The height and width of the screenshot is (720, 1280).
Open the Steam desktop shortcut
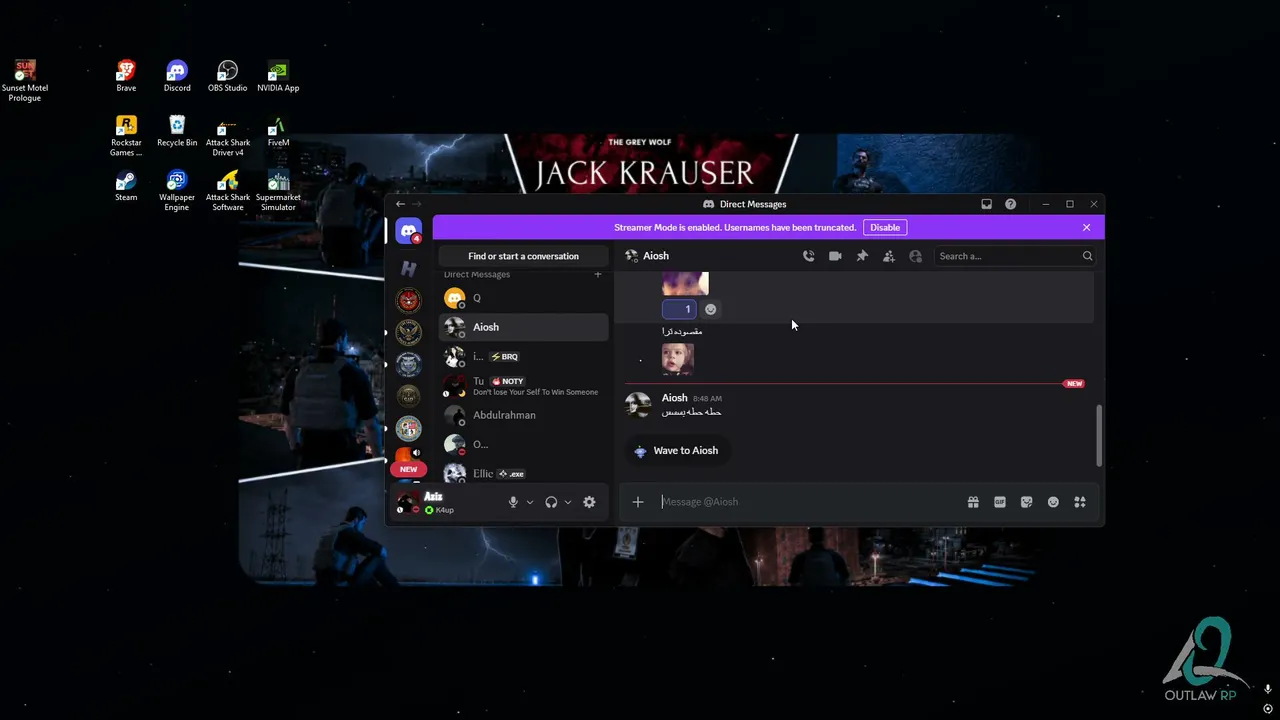[x=126, y=186]
